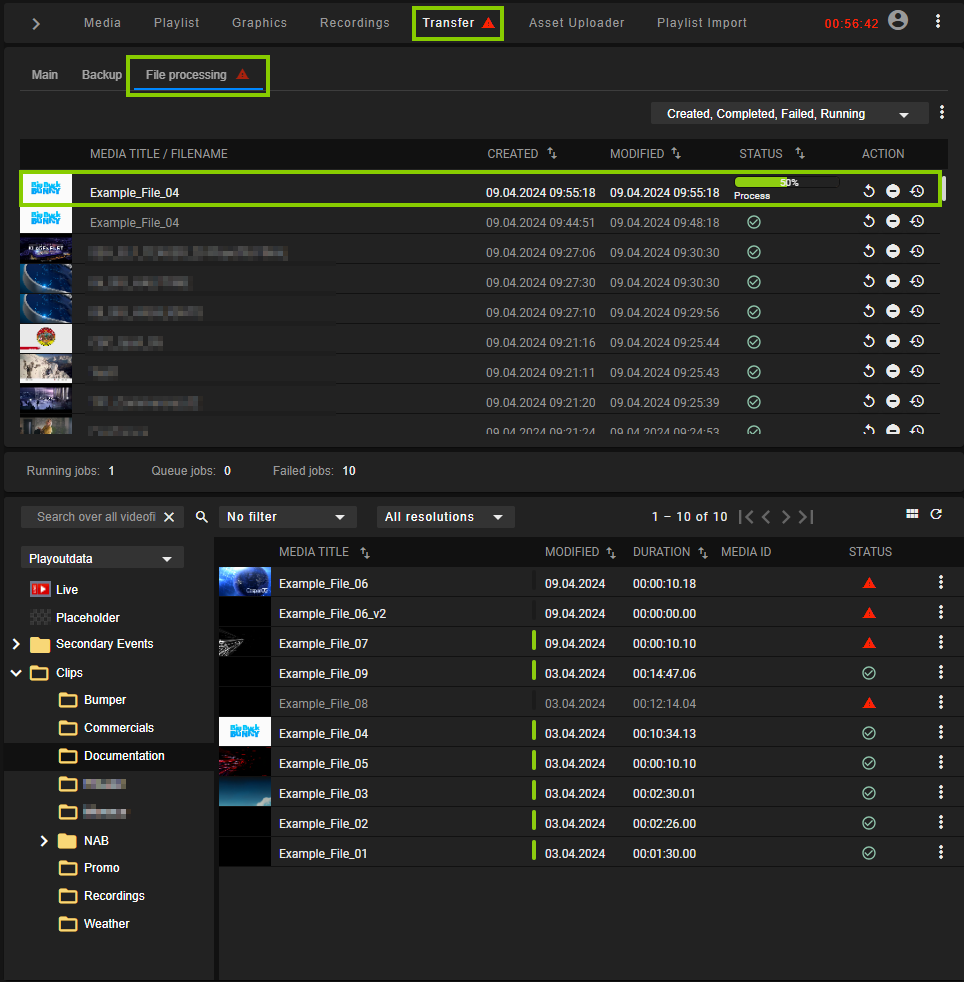
Task: Refresh the media library list
Action: [936, 514]
